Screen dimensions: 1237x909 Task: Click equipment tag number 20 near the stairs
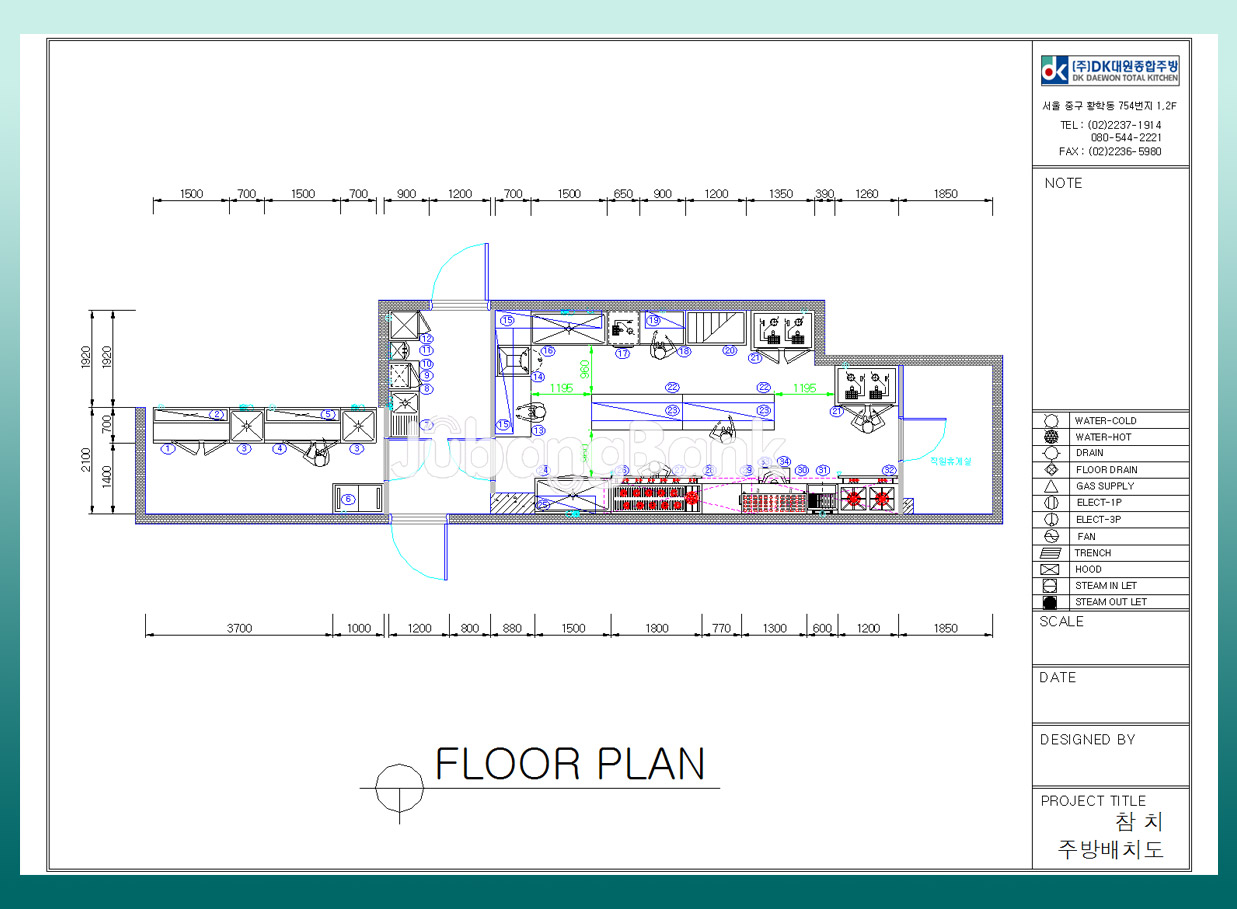tap(729, 351)
